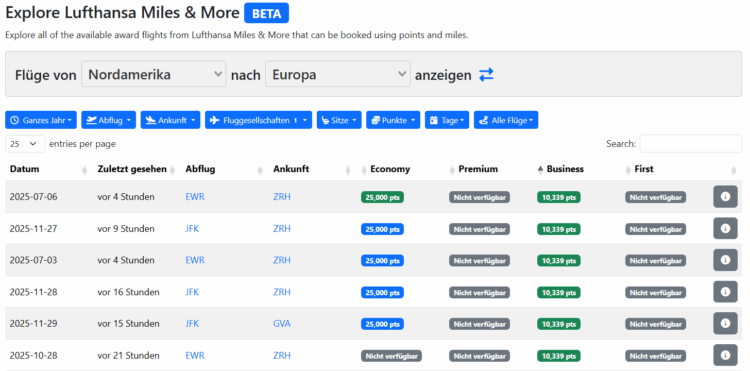750x371 pixels.
Task: Open JFK link in 2025-11-27 row
Action: tap(192, 229)
